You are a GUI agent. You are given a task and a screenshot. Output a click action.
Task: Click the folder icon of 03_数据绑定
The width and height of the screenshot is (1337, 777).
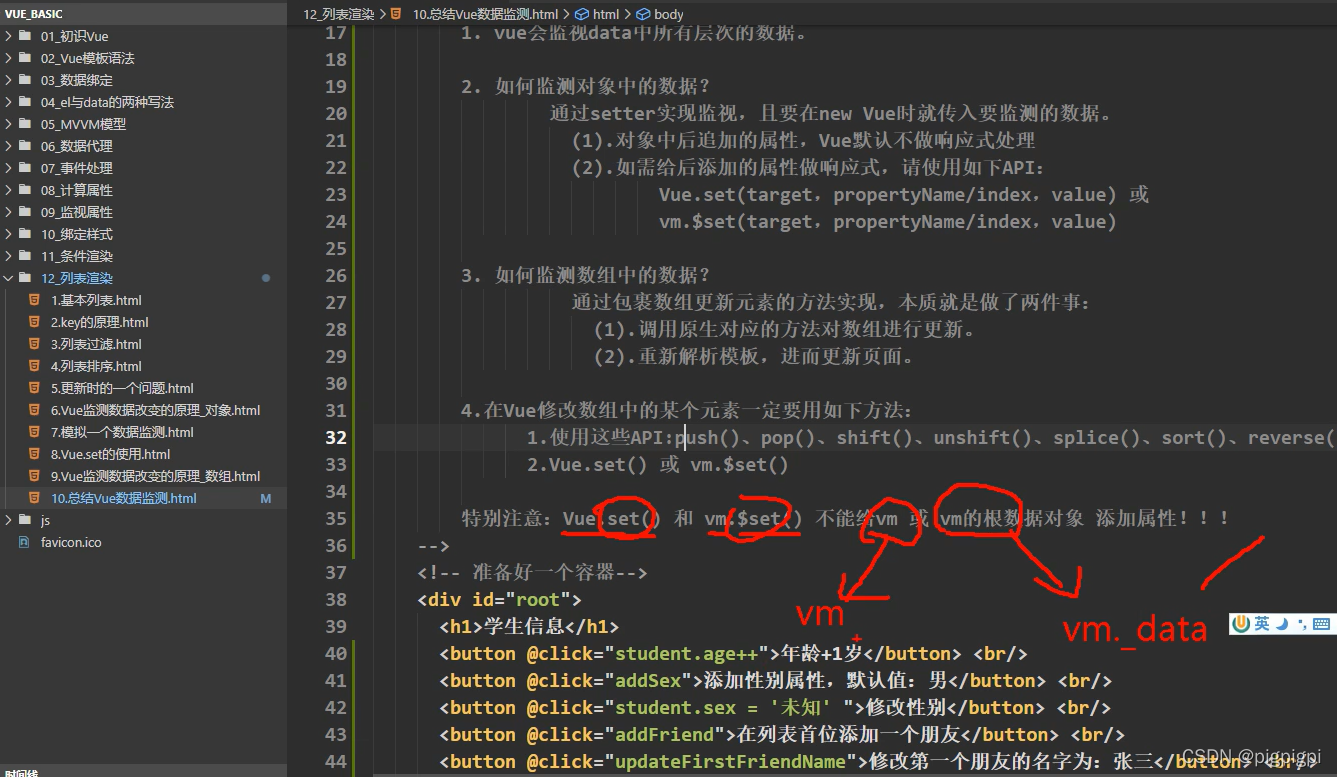(x=25, y=80)
